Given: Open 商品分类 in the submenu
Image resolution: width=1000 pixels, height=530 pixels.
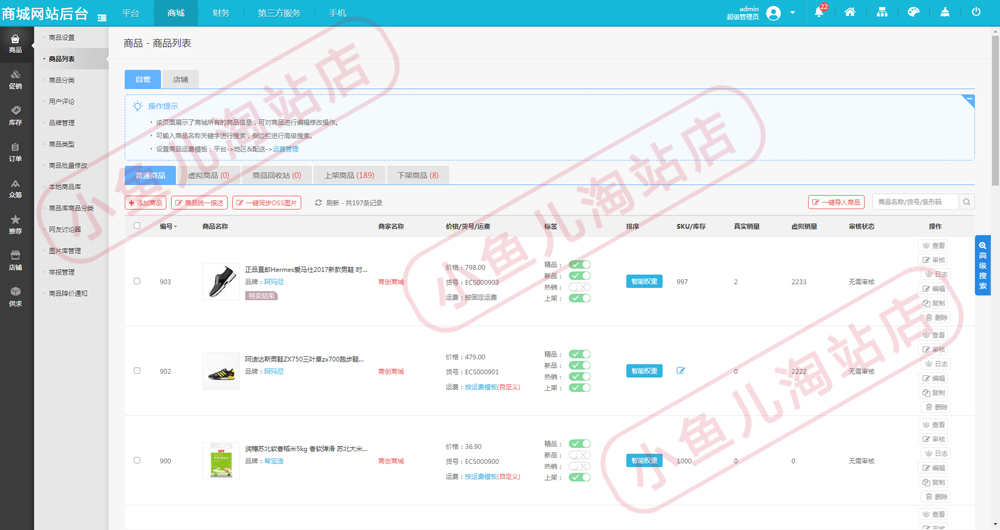Looking at the screenshot, I should (62, 80).
